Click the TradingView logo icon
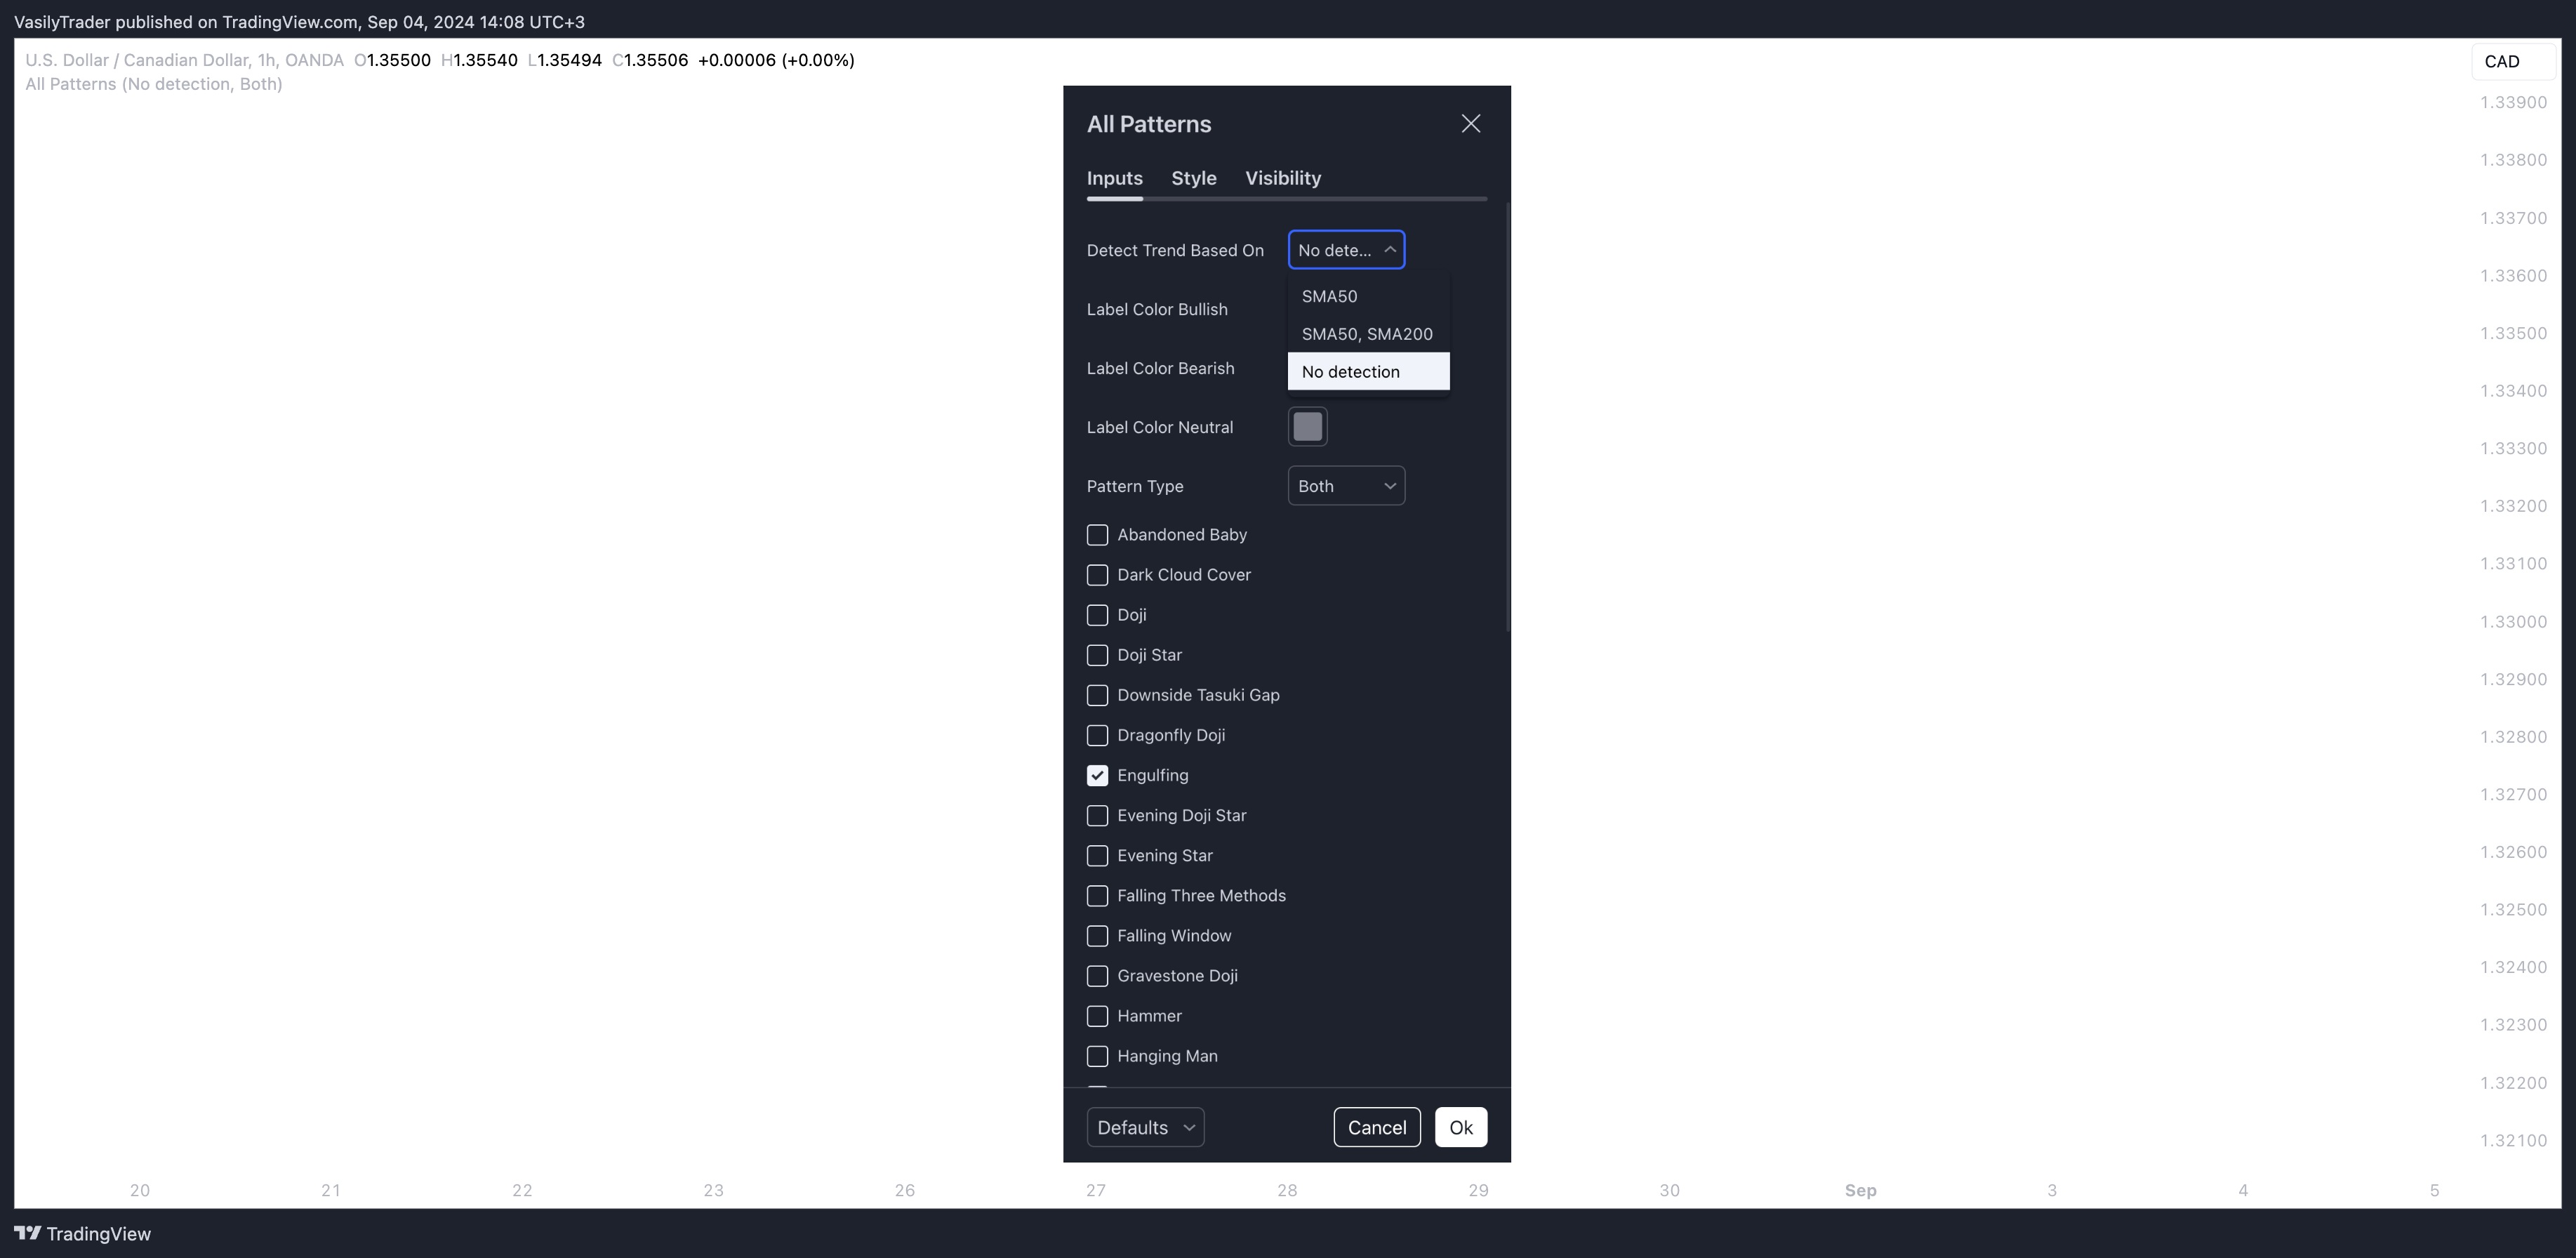Image resolution: width=2576 pixels, height=1258 pixels. point(28,1233)
